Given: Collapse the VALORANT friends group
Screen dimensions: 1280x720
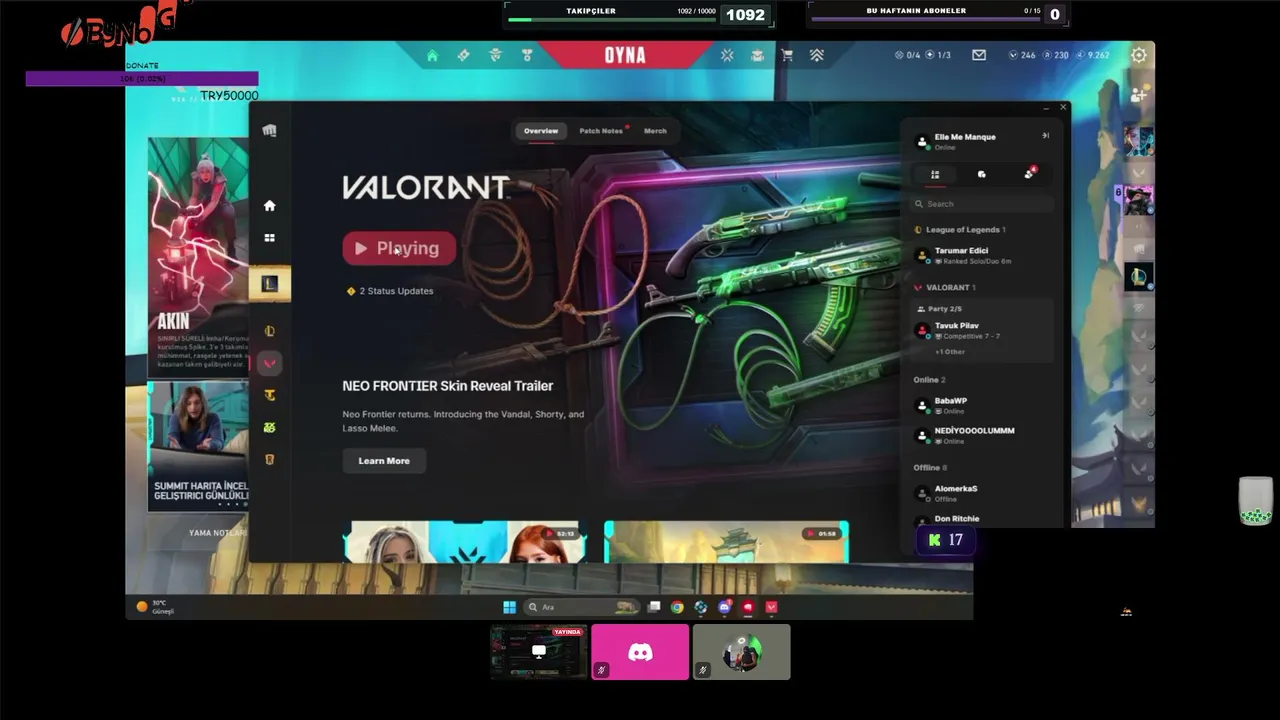Looking at the screenshot, I should (x=945, y=287).
